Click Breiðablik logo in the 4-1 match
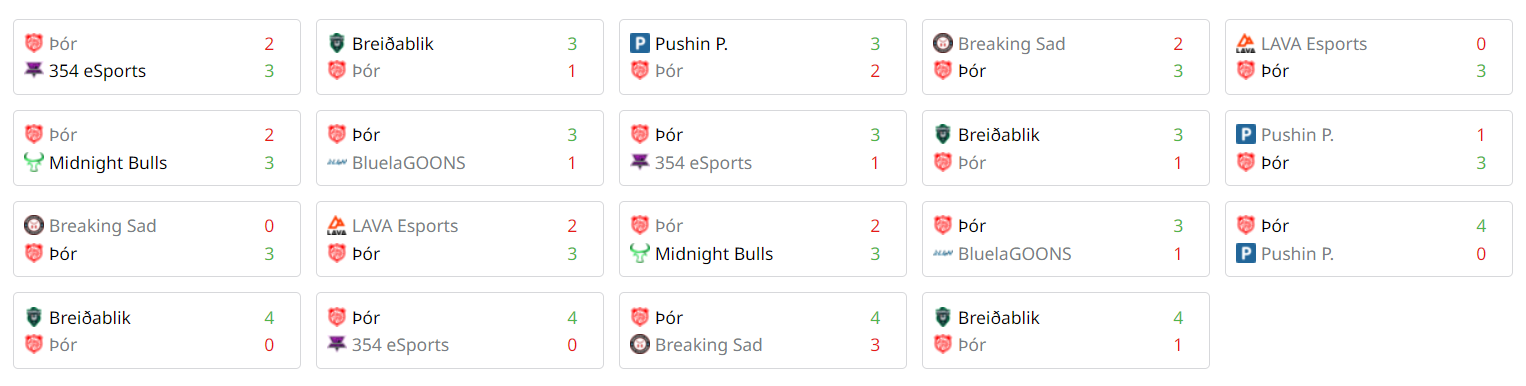This screenshot has height=386, width=1526. pyautogui.click(x=943, y=318)
